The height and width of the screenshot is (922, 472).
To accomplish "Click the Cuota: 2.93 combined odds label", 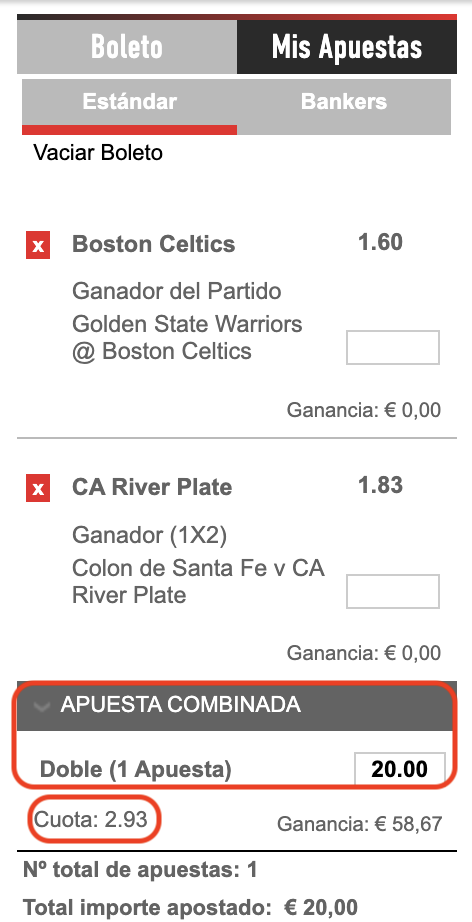I will pyautogui.click(x=91, y=819).
